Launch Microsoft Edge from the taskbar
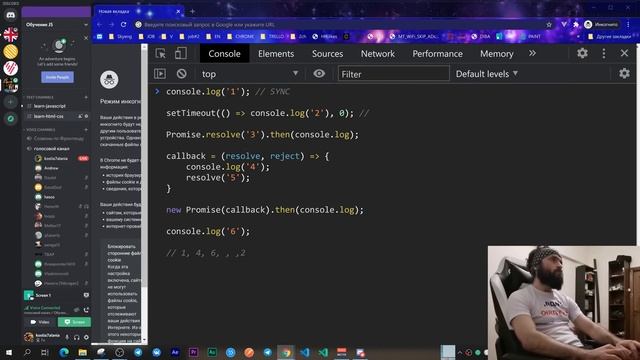 [64, 352]
